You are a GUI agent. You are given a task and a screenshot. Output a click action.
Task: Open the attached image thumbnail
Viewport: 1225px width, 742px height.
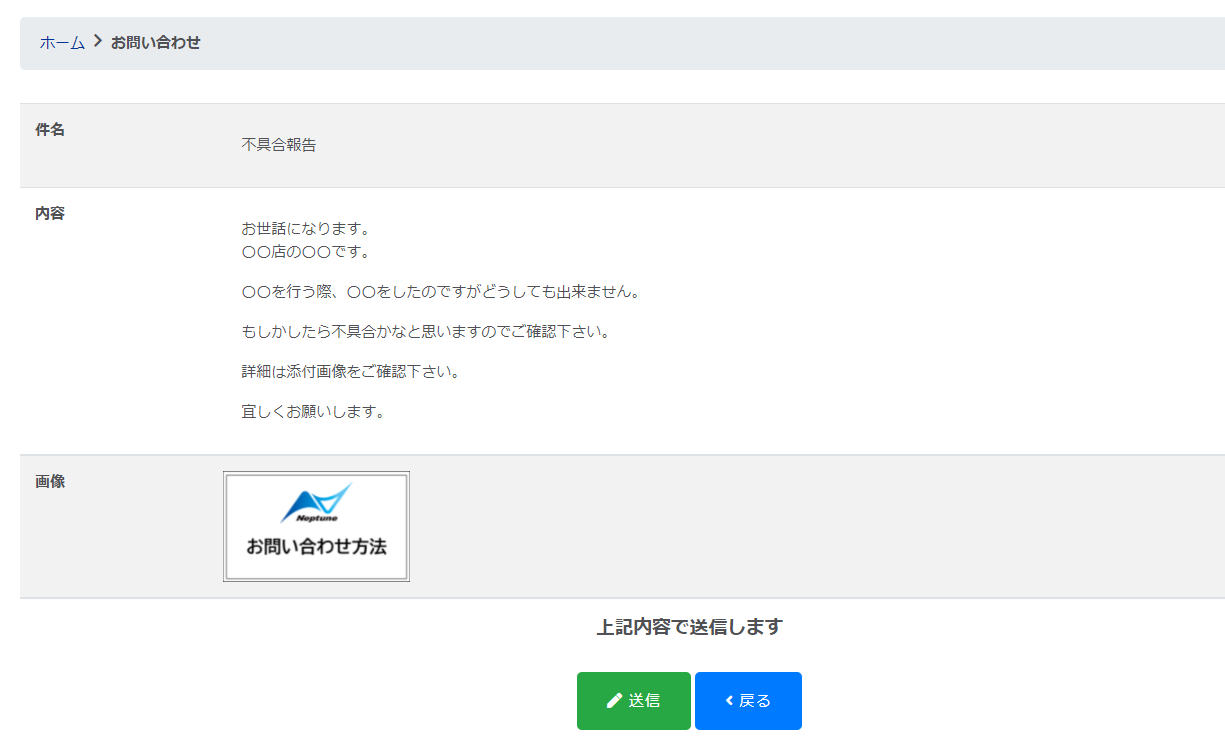(x=316, y=526)
